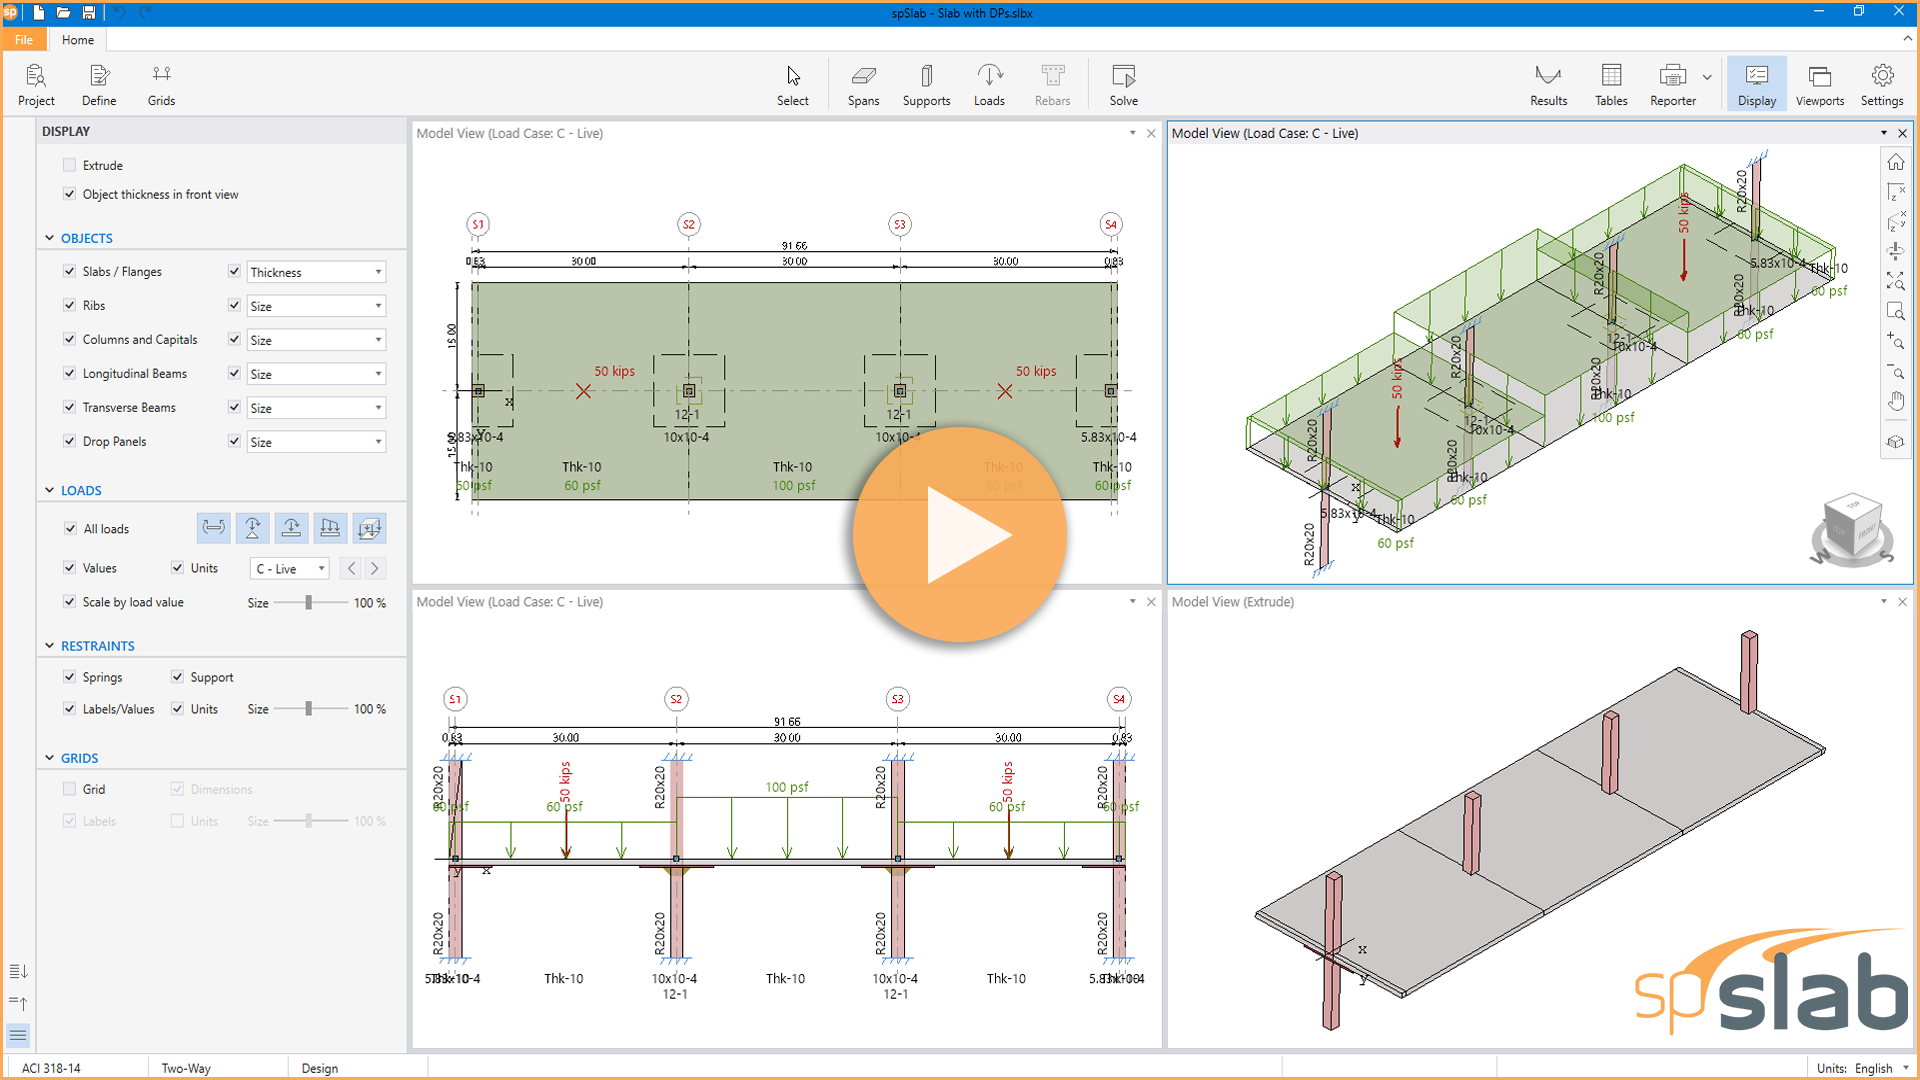Select the Supports tool icon
Image resolution: width=1920 pixels, height=1080 pixels.
pyautogui.click(x=926, y=85)
